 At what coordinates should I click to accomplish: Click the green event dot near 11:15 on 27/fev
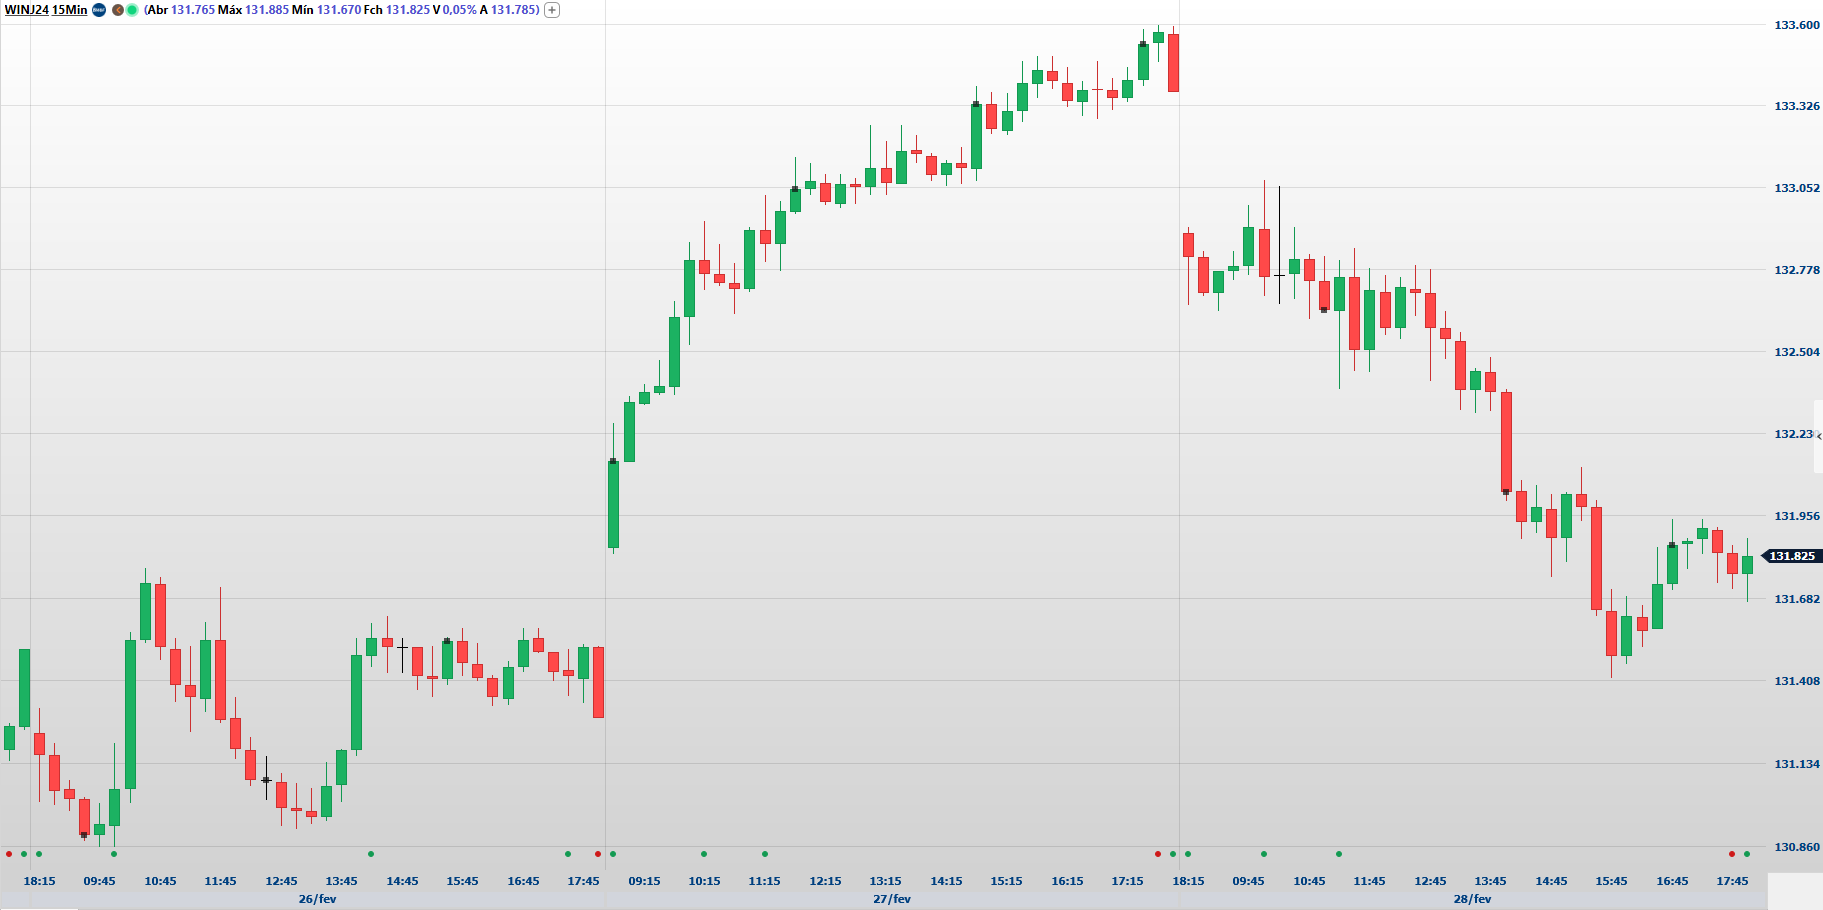pos(765,854)
